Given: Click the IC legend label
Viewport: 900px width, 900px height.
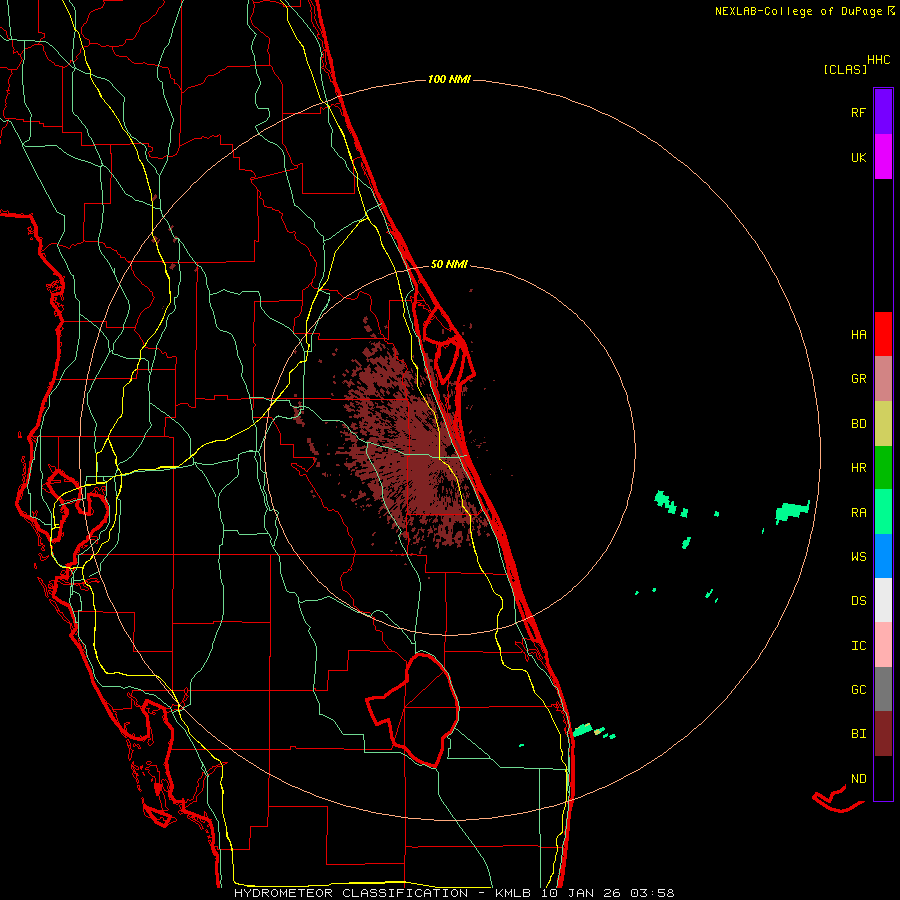Looking at the screenshot, I should point(858,646).
